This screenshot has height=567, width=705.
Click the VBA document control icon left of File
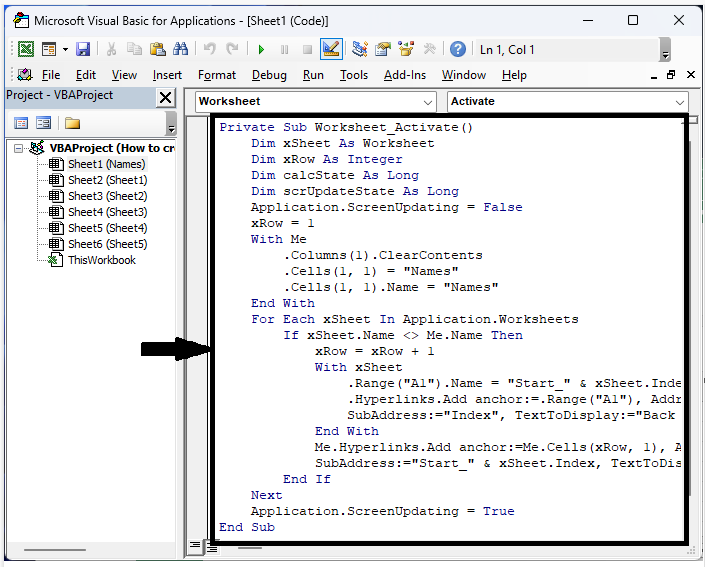coord(25,75)
